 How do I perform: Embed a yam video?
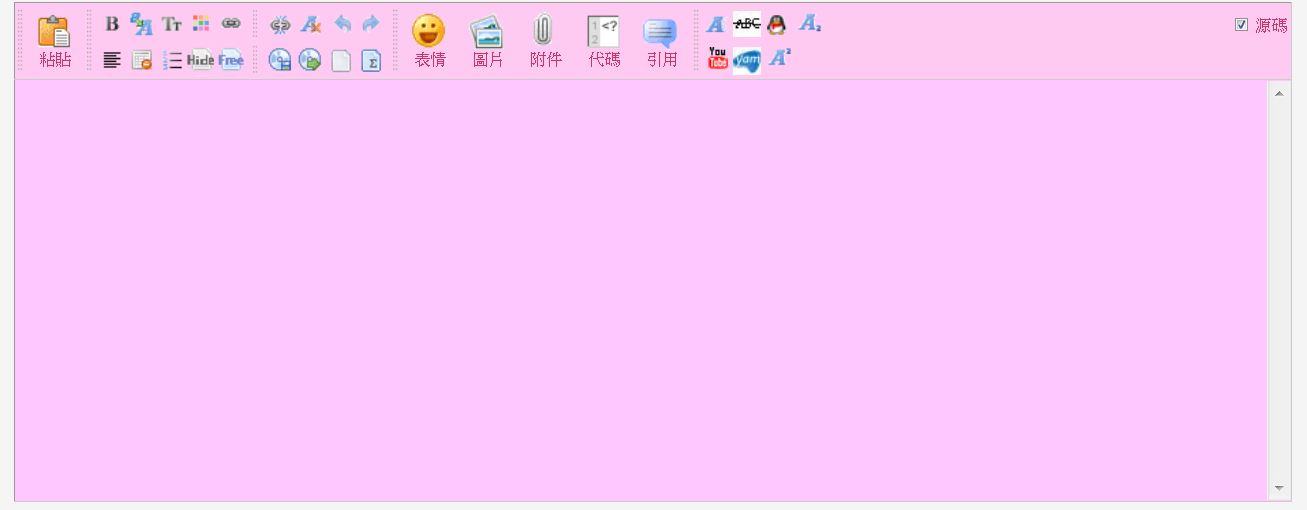tap(747, 61)
